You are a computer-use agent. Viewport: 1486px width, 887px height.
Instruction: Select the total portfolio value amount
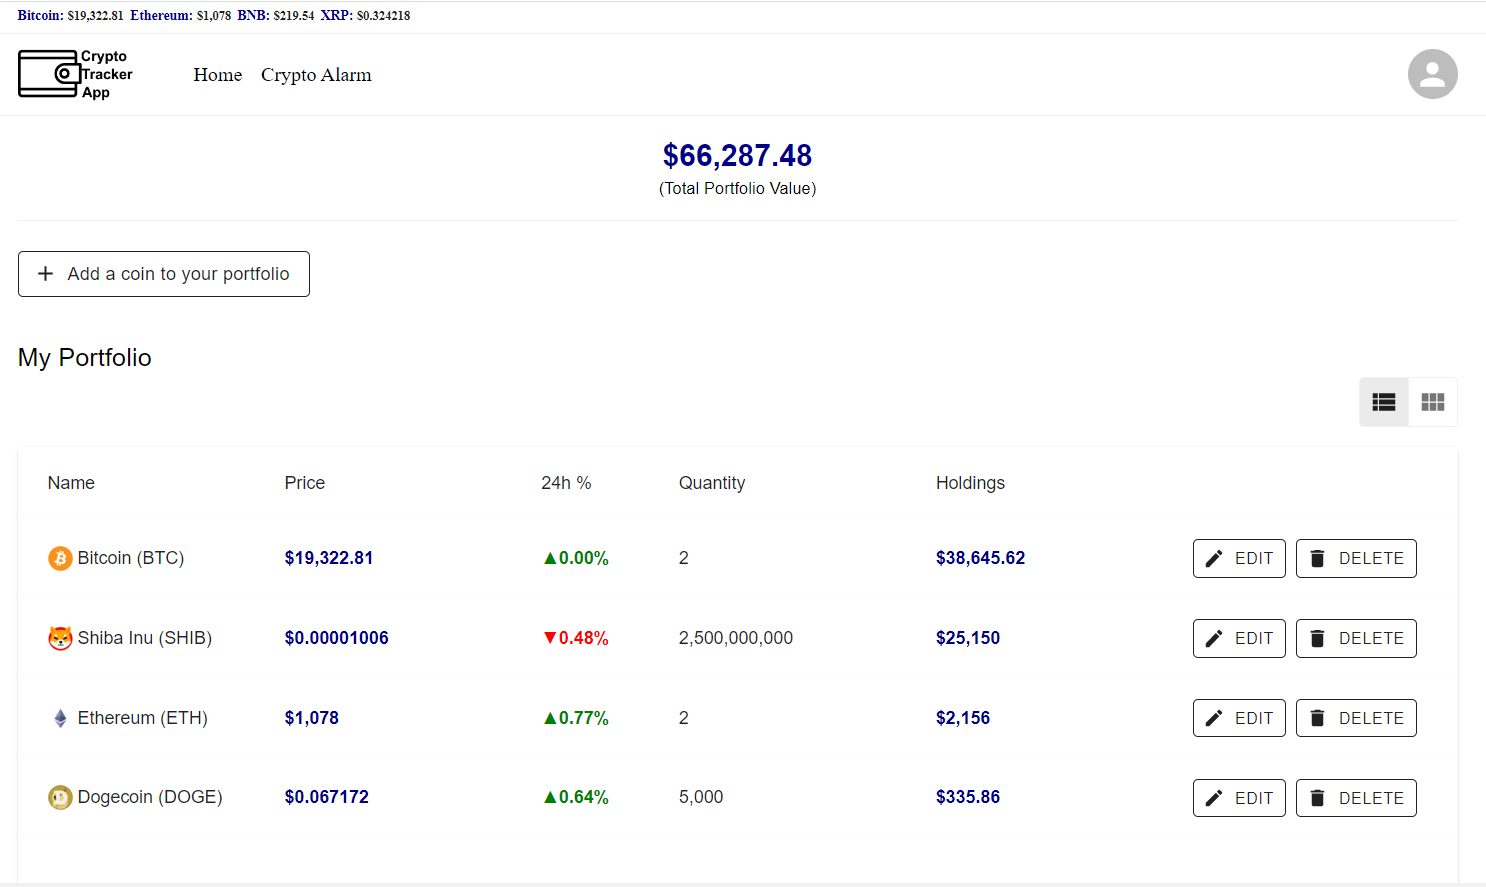click(x=738, y=156)
